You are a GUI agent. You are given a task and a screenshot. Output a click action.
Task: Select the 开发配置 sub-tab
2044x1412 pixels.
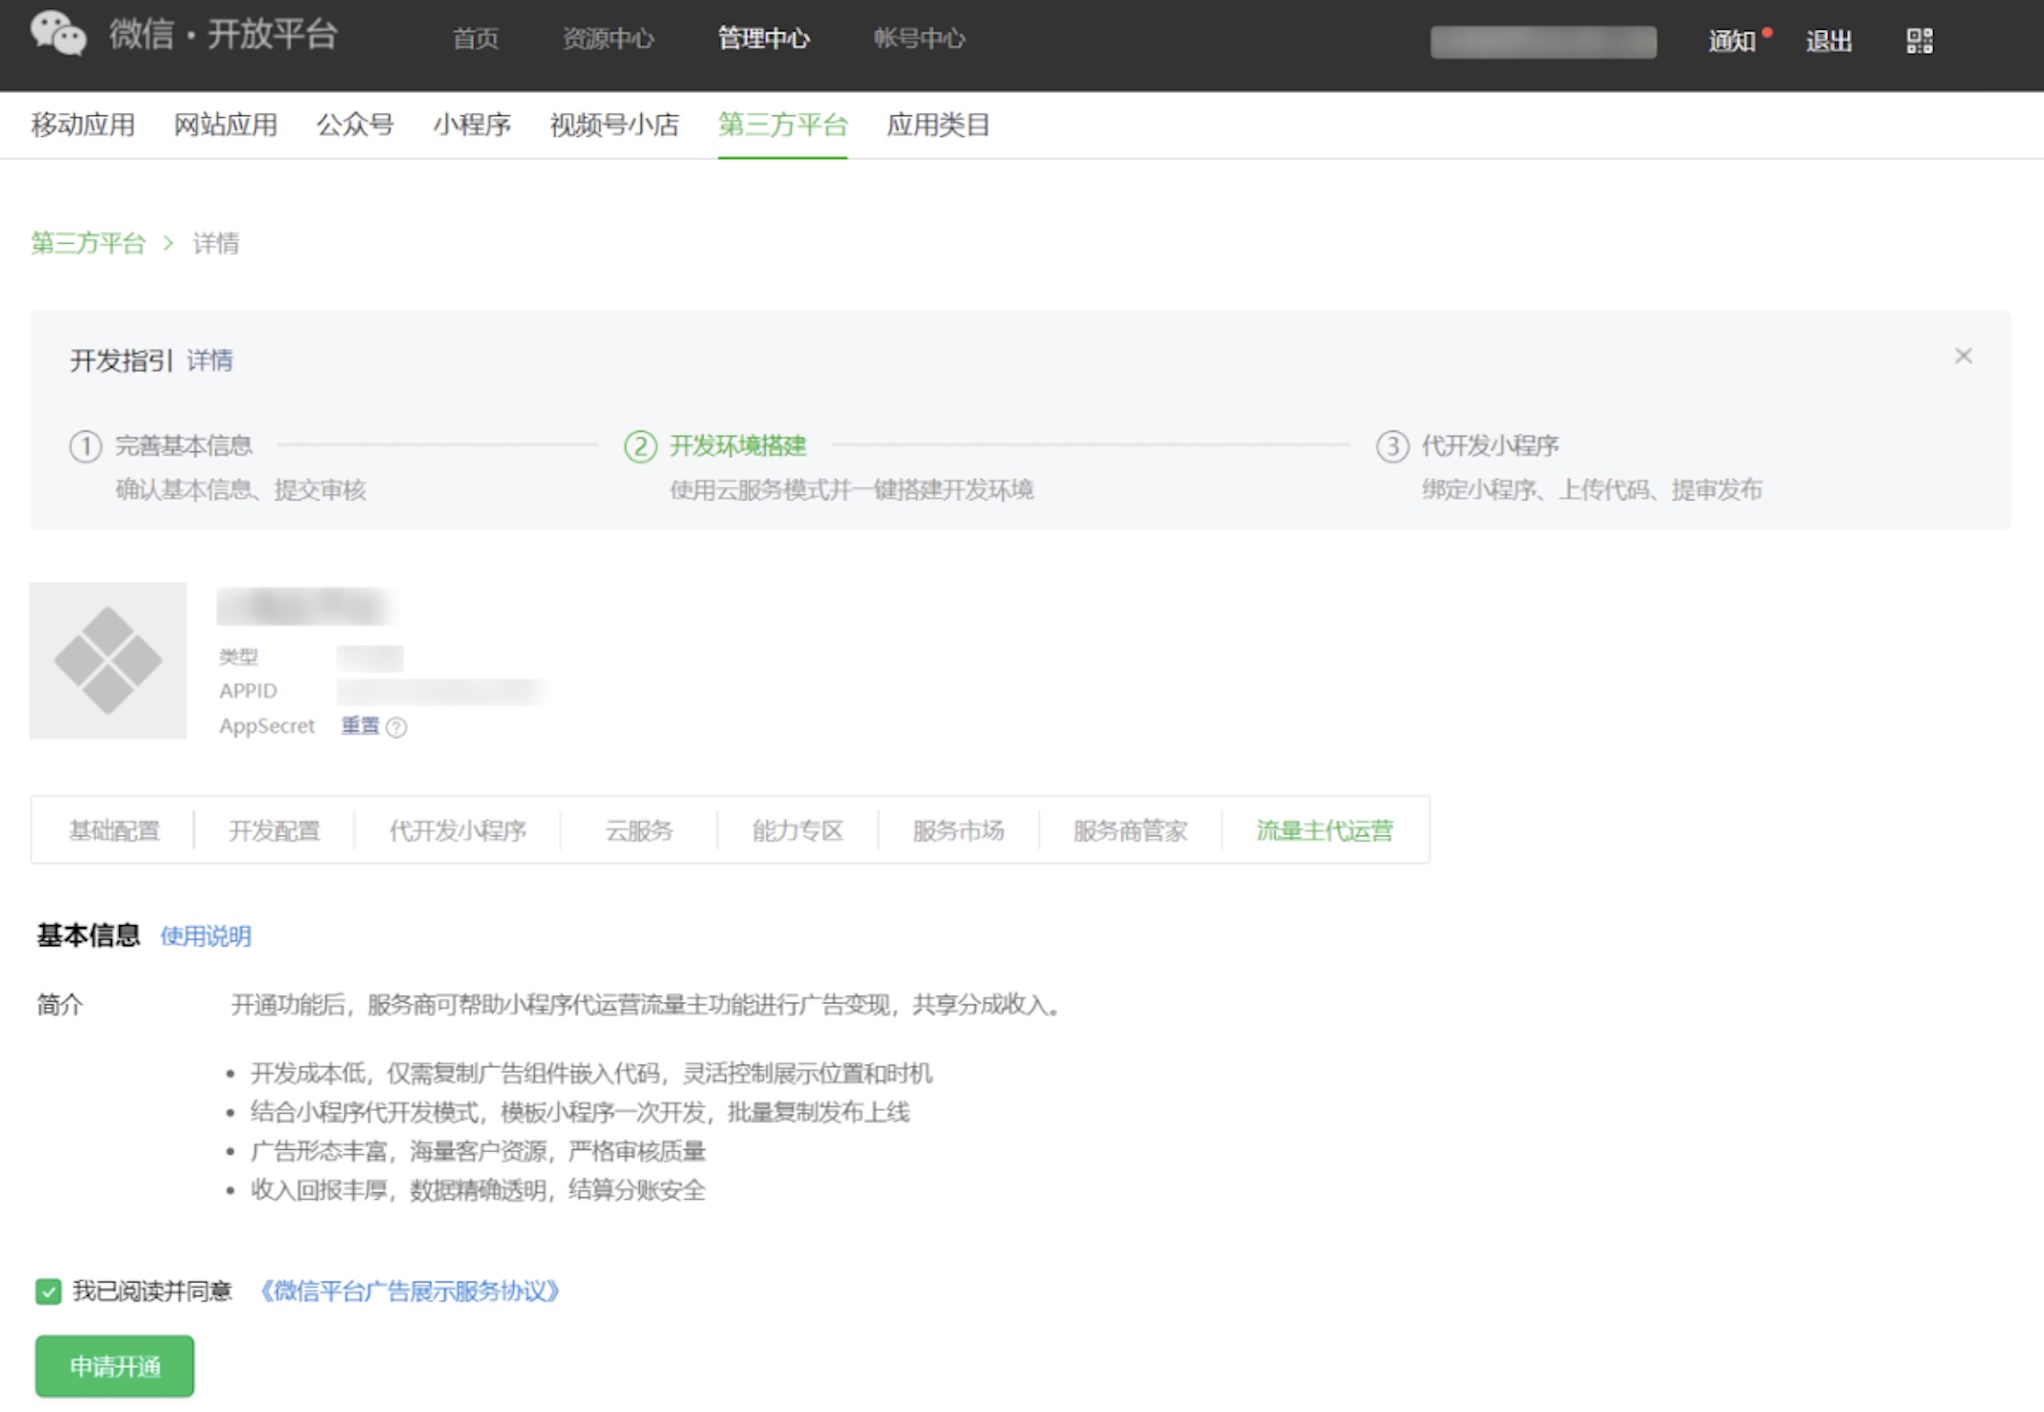click(x=274, y=830)
